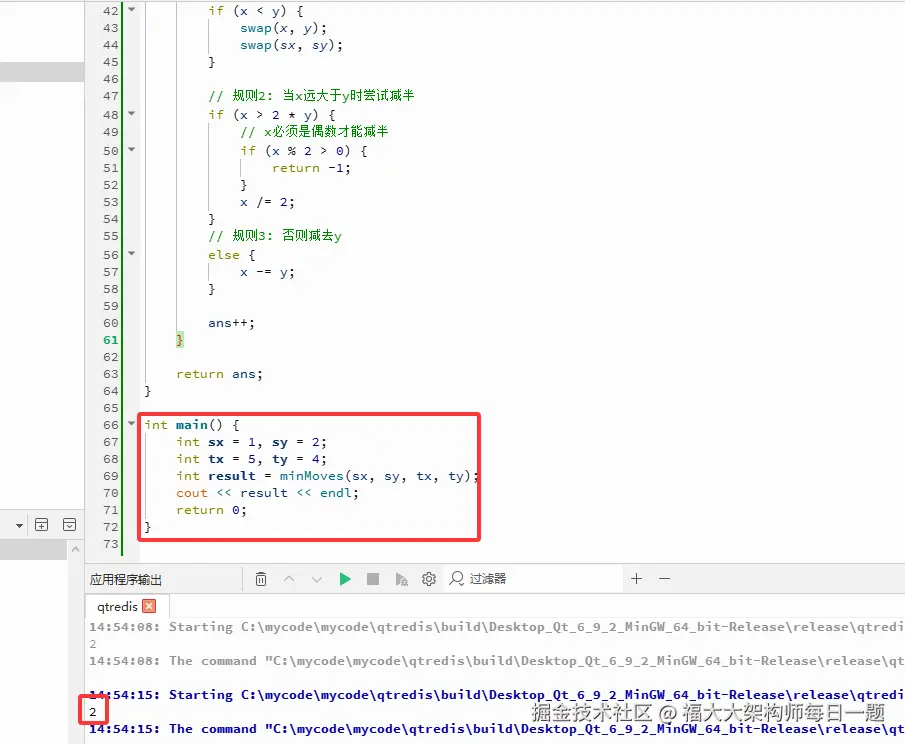This screenshot has width=905, height=744.
Task: Click the 14:54:15 Starting output line
Action: [x=496, y=695]
